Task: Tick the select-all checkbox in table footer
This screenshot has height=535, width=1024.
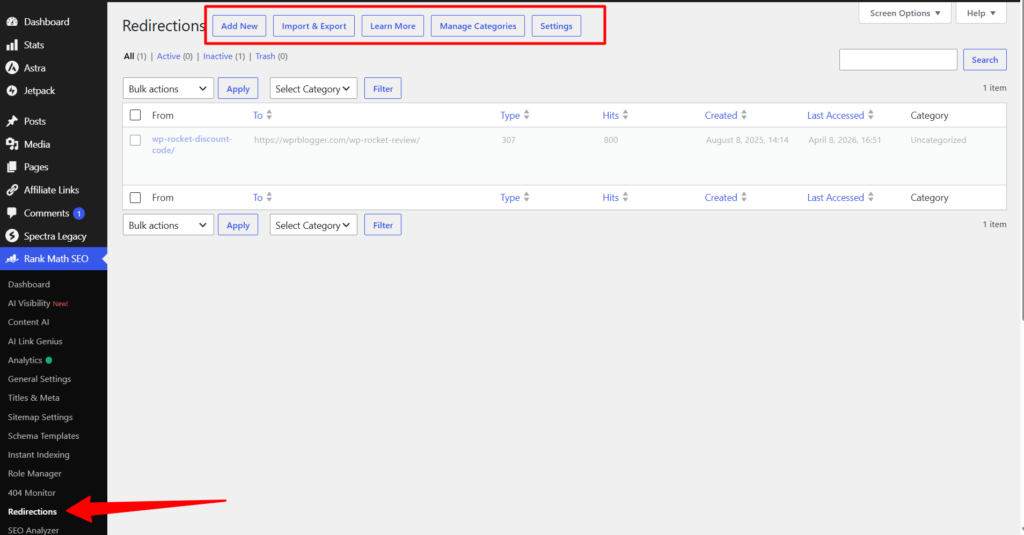Action: [x=135, y=197]
